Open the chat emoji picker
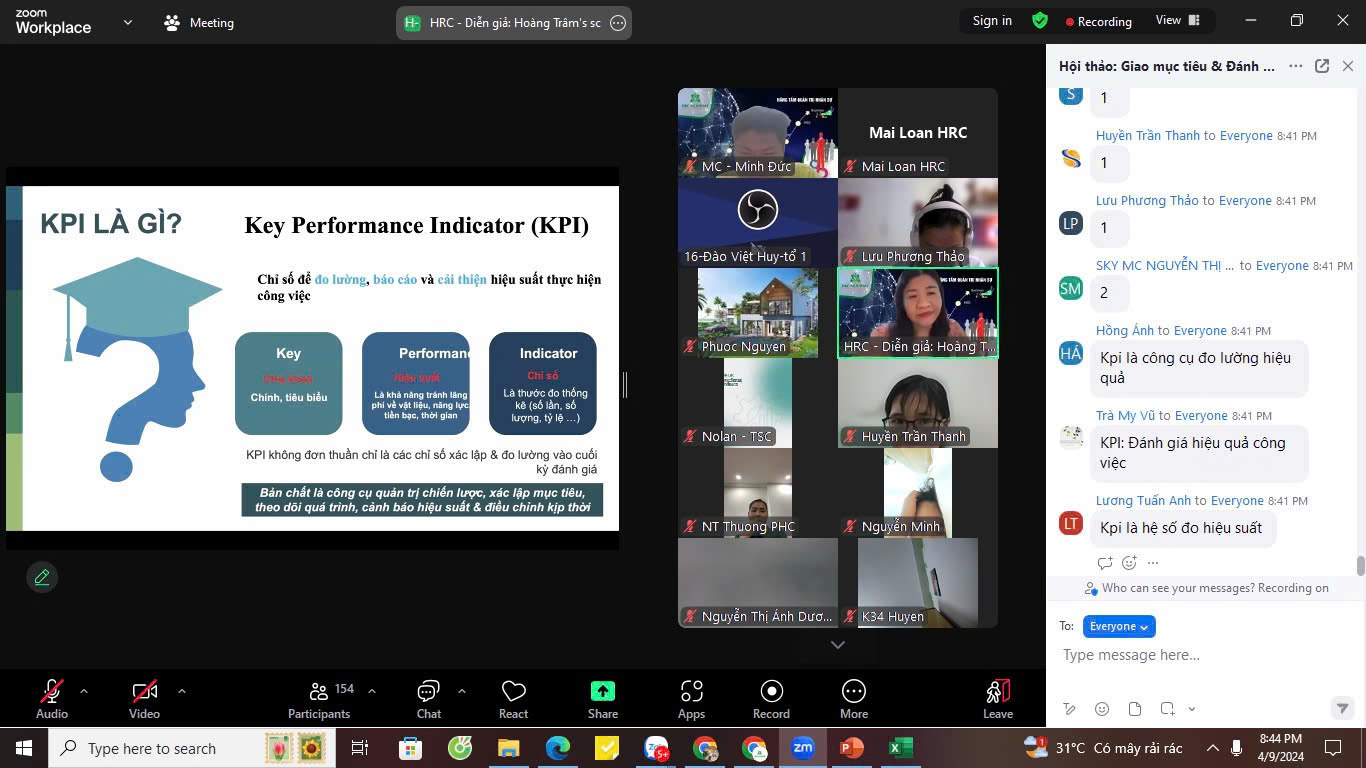 1102,709
